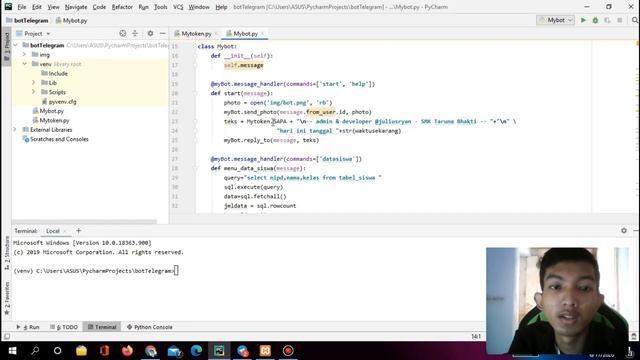Open the Help menu
Viewport: 640px width, 360px height.
point(221,7)
